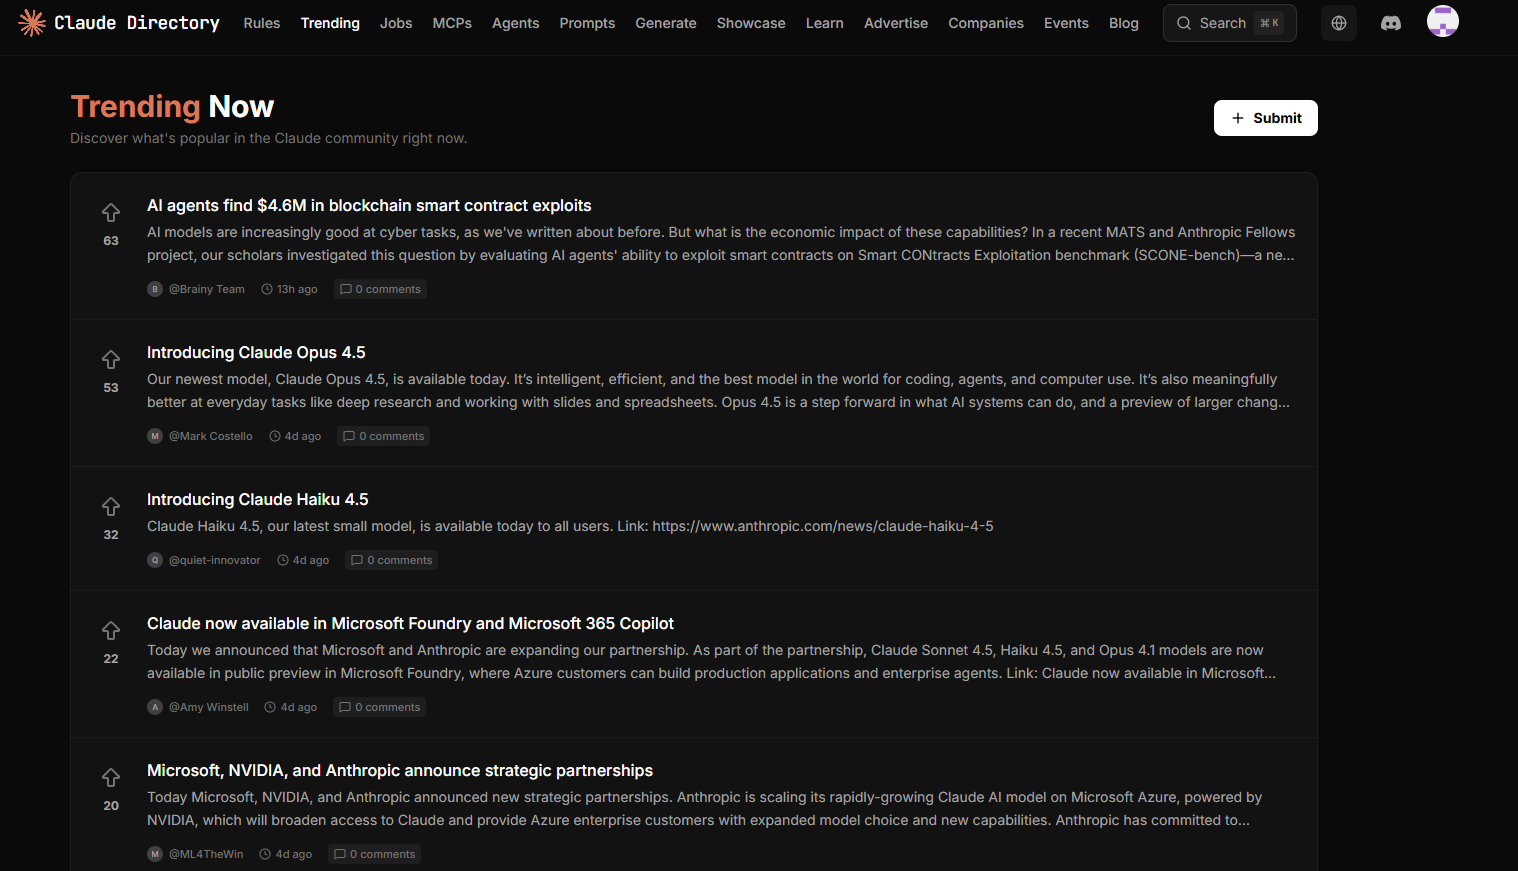Click the vote count 53
This screenshot has width=1518, height=871.
[111, 388]
